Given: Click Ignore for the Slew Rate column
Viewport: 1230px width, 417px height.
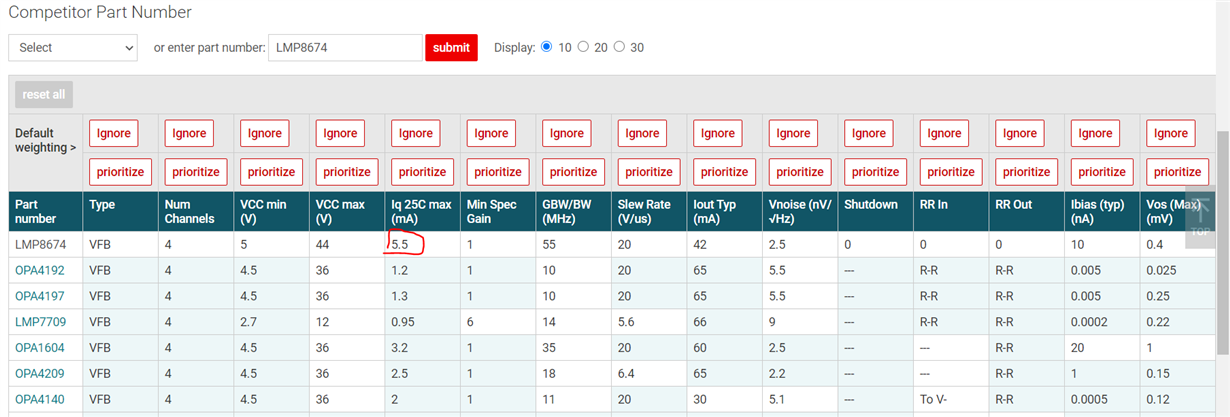Looking at the screenshot, I should [x=642, y=133].
